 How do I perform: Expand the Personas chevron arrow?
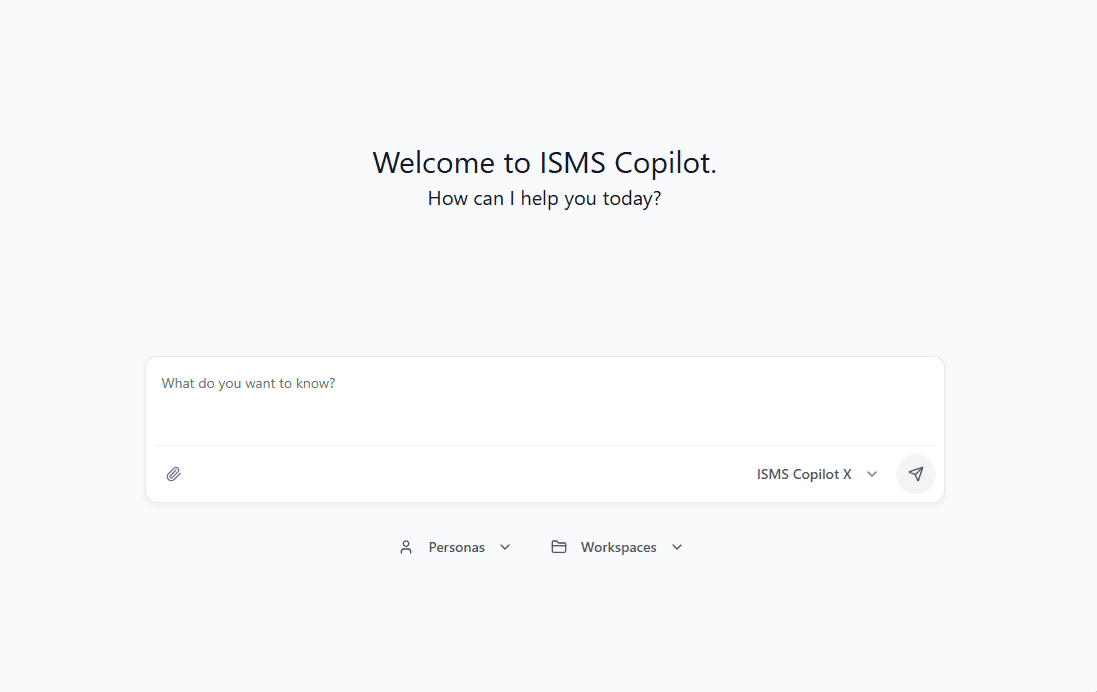tap(505, 547)
